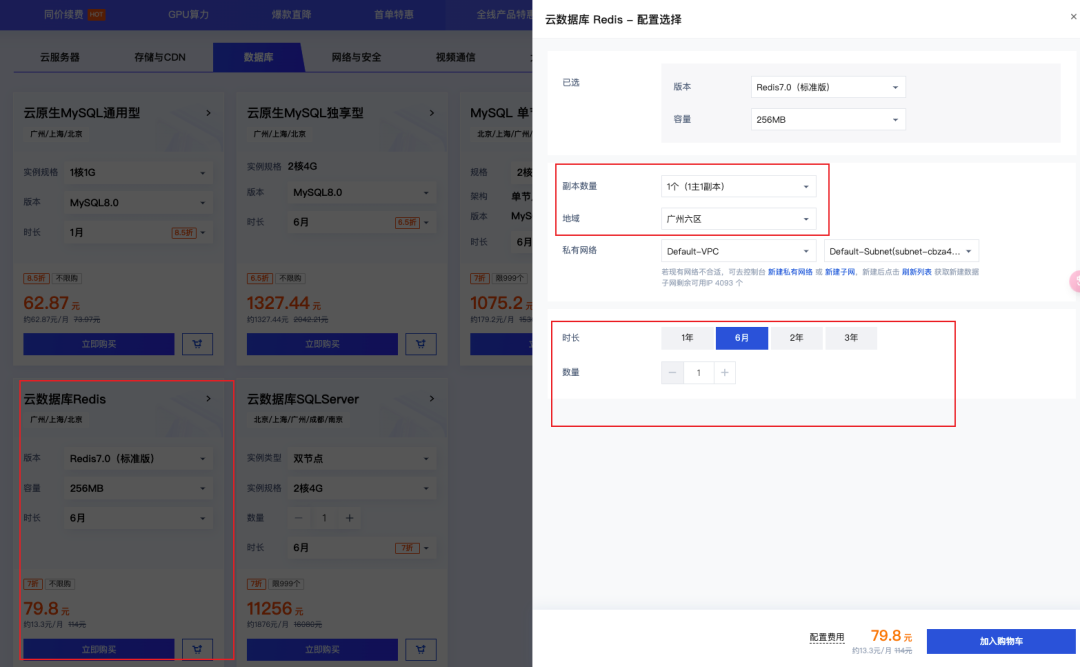
Task: Open 云数据库SQLServer details chevron
Action: [432, 399]
